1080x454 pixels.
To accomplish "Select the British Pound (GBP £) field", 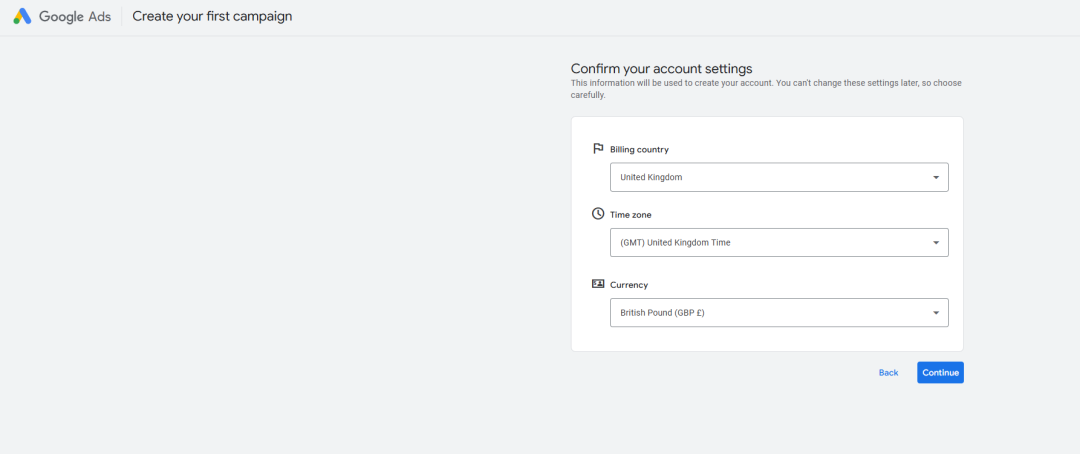I will click(x=779, y=313).
